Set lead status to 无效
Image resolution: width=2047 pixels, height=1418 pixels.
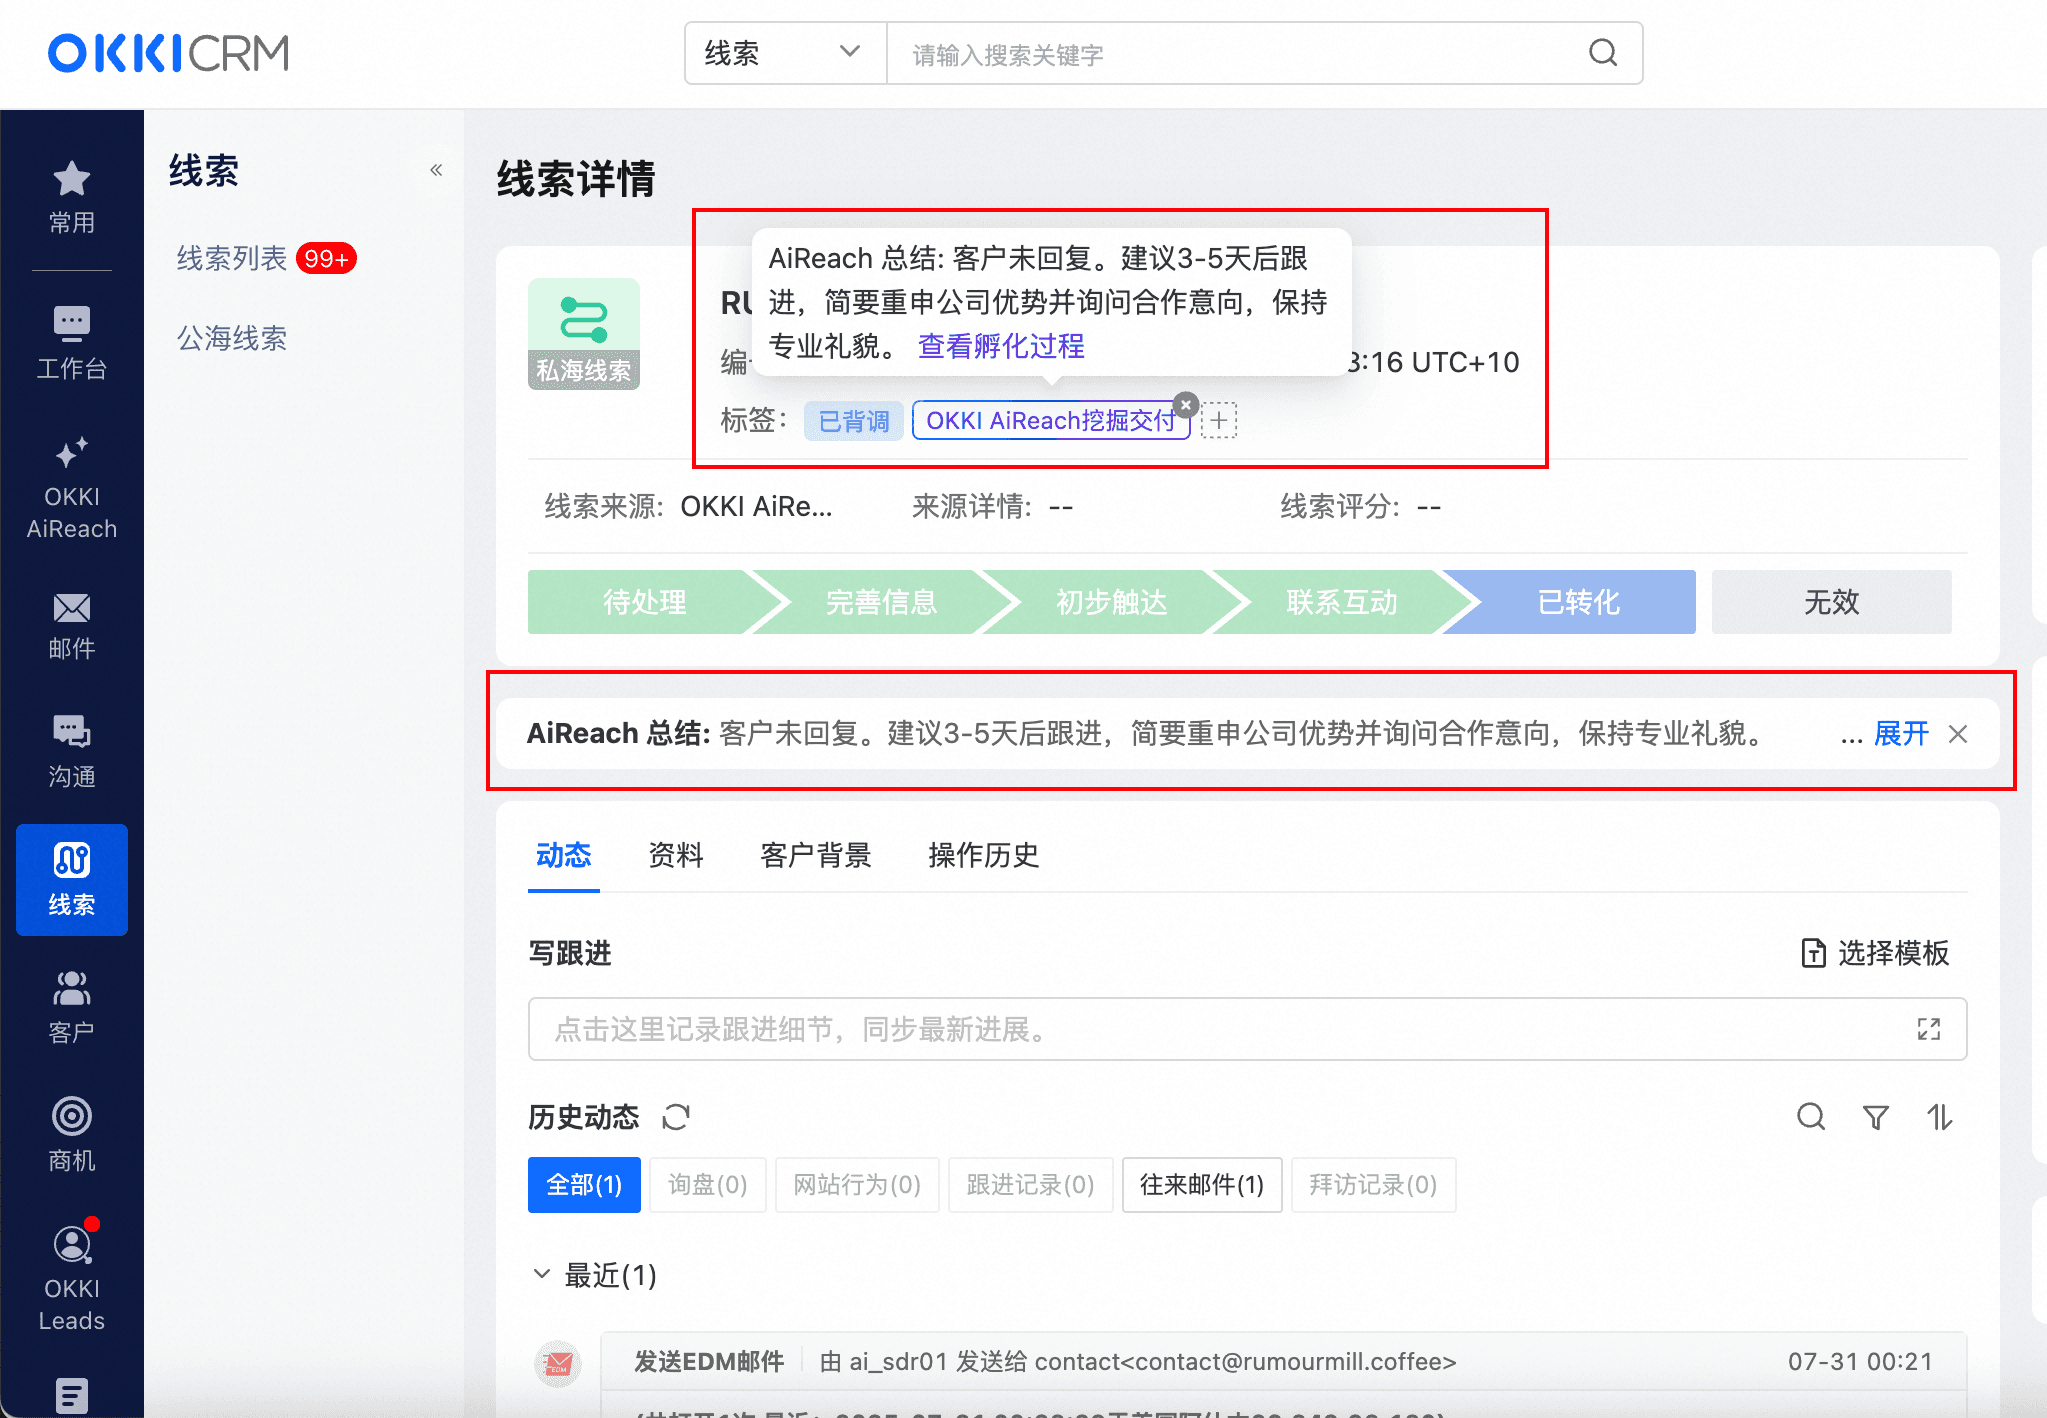coord(1830,602)
